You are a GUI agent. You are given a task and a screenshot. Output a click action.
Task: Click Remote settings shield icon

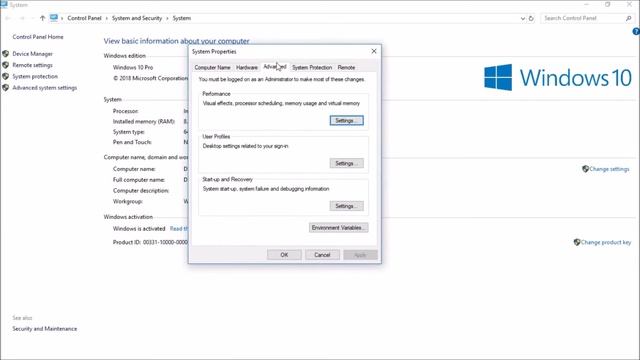6,65
